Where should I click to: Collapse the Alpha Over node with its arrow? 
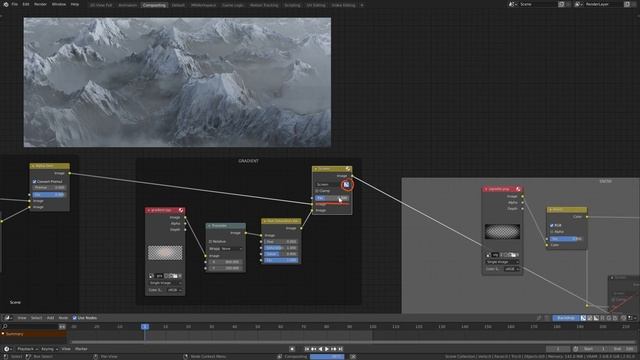pyautogui.click(x=33, y=166)
